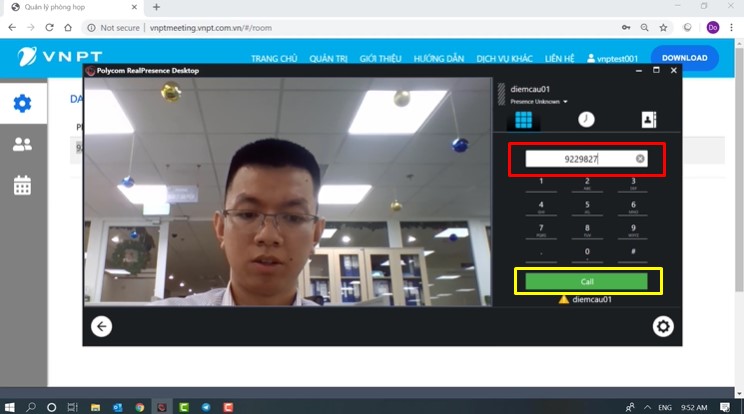Screen dimensions: 744x414
Task: Click the VNPT logo
Action: [60, 56]
